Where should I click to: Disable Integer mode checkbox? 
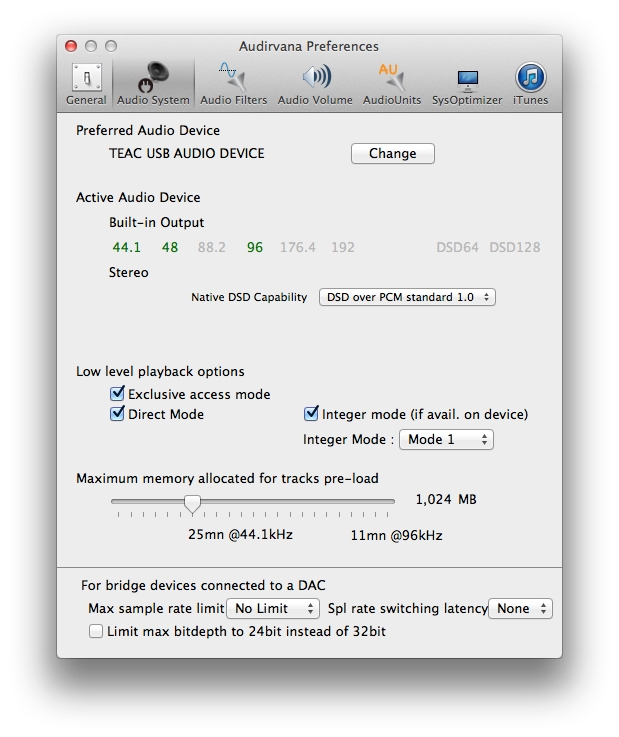tap(311, 414)
